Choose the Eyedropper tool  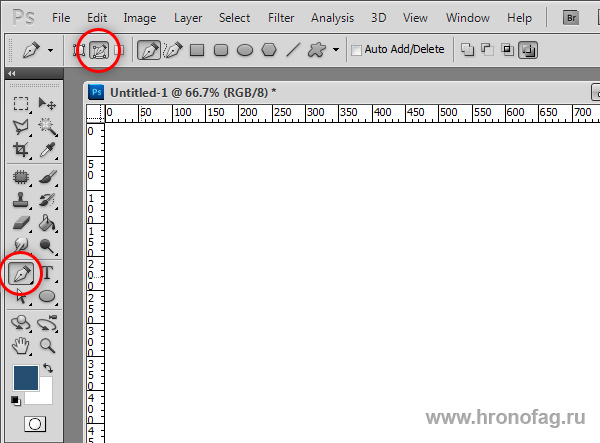(47, 151)
